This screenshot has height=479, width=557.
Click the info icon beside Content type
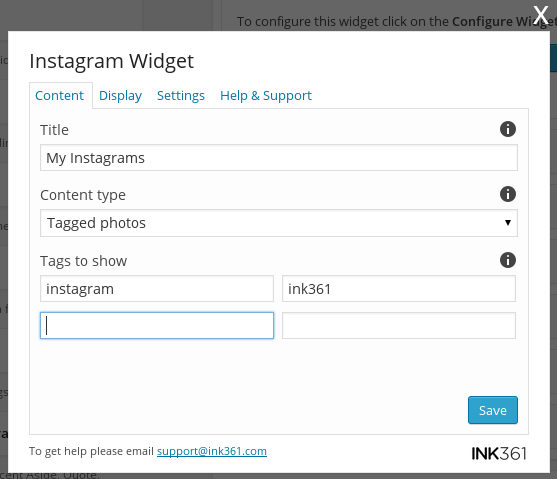click(508, 194)
